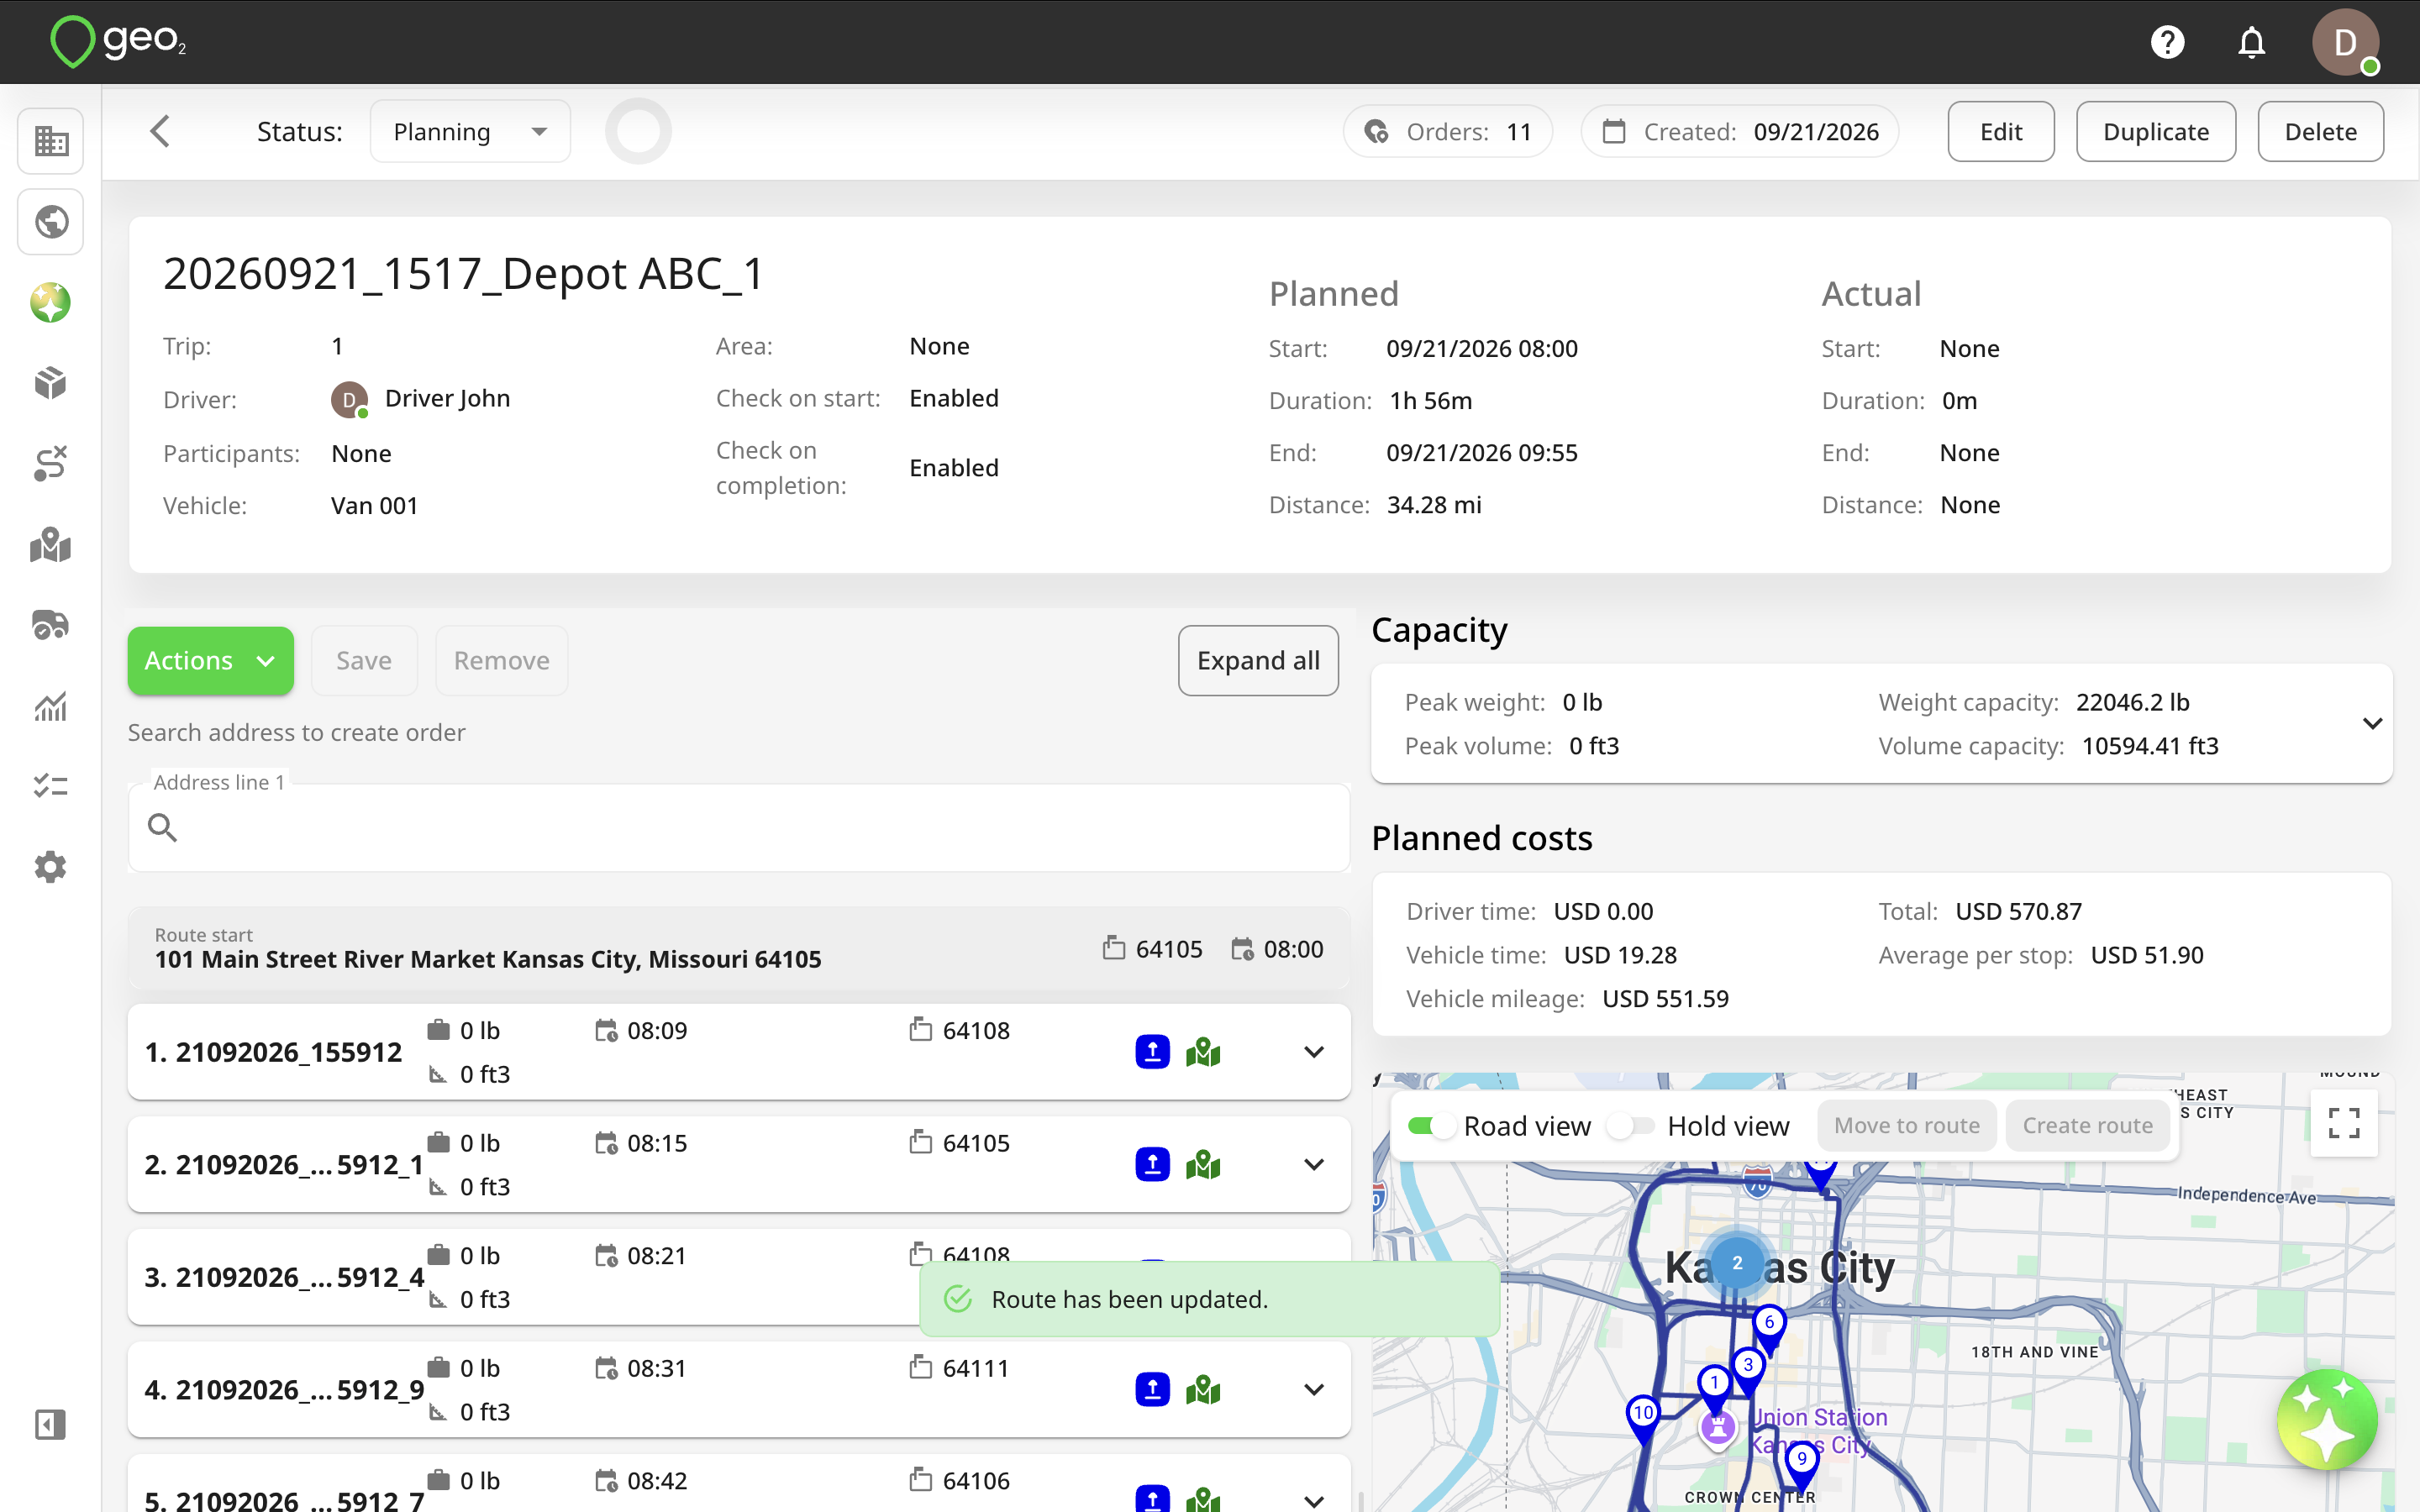Open the green star globe sidebar icon
Image resolution: width=2420 pixels, height=1512 pixels.
[x=51, y=302]
